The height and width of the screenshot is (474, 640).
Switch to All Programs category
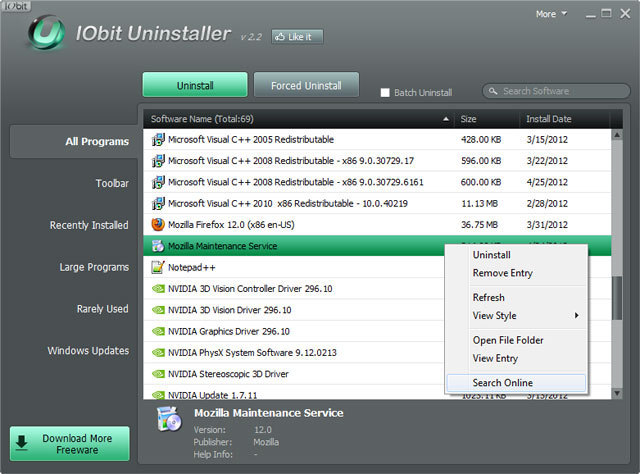(74, 142)
